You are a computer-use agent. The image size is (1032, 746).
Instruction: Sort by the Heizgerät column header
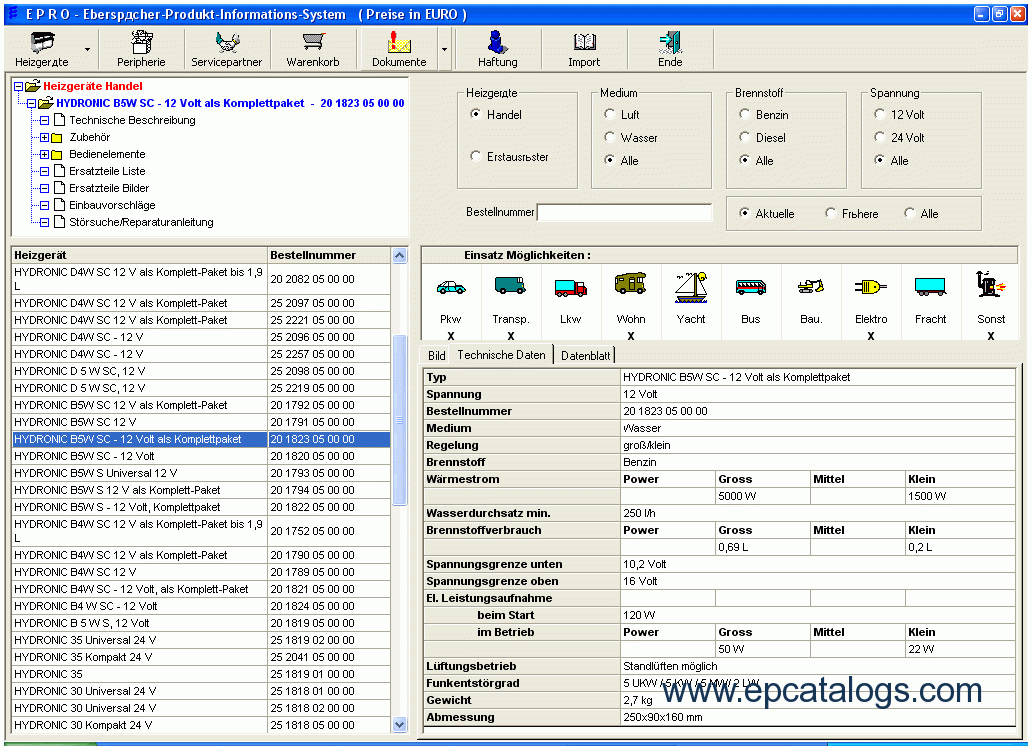click(140, 255)
